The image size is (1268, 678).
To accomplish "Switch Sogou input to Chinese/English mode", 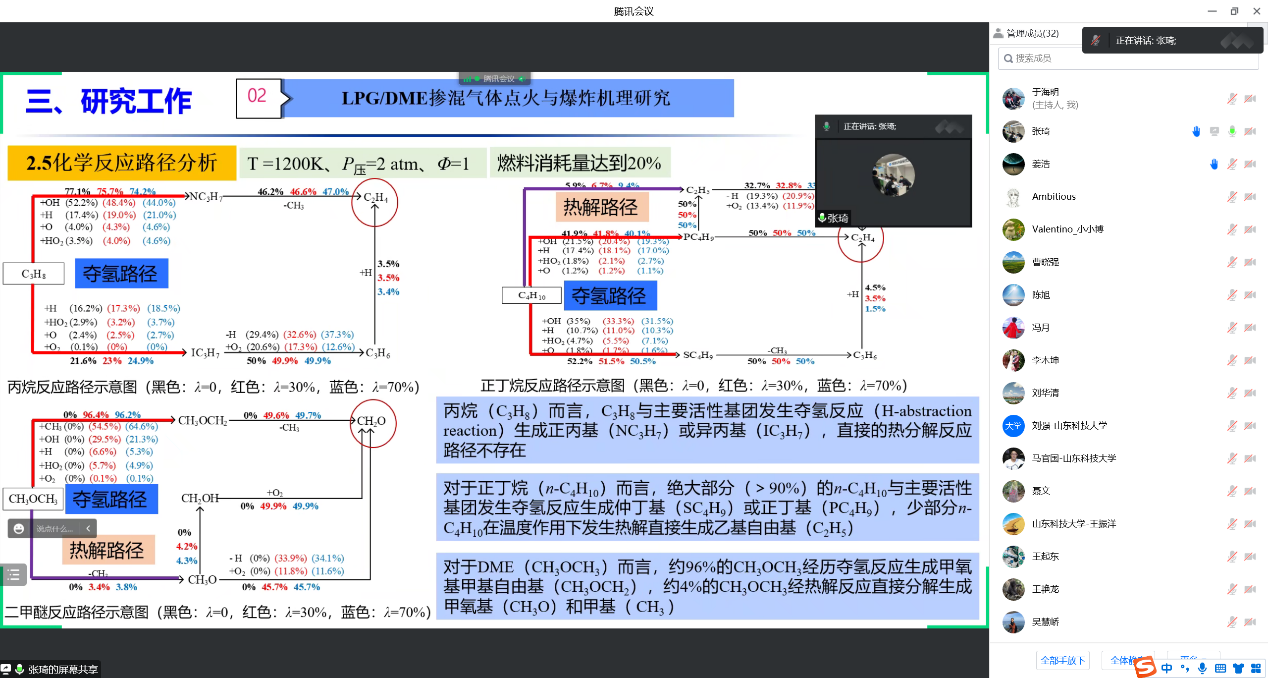I will pyautogui.click(x=1166, y=667).
